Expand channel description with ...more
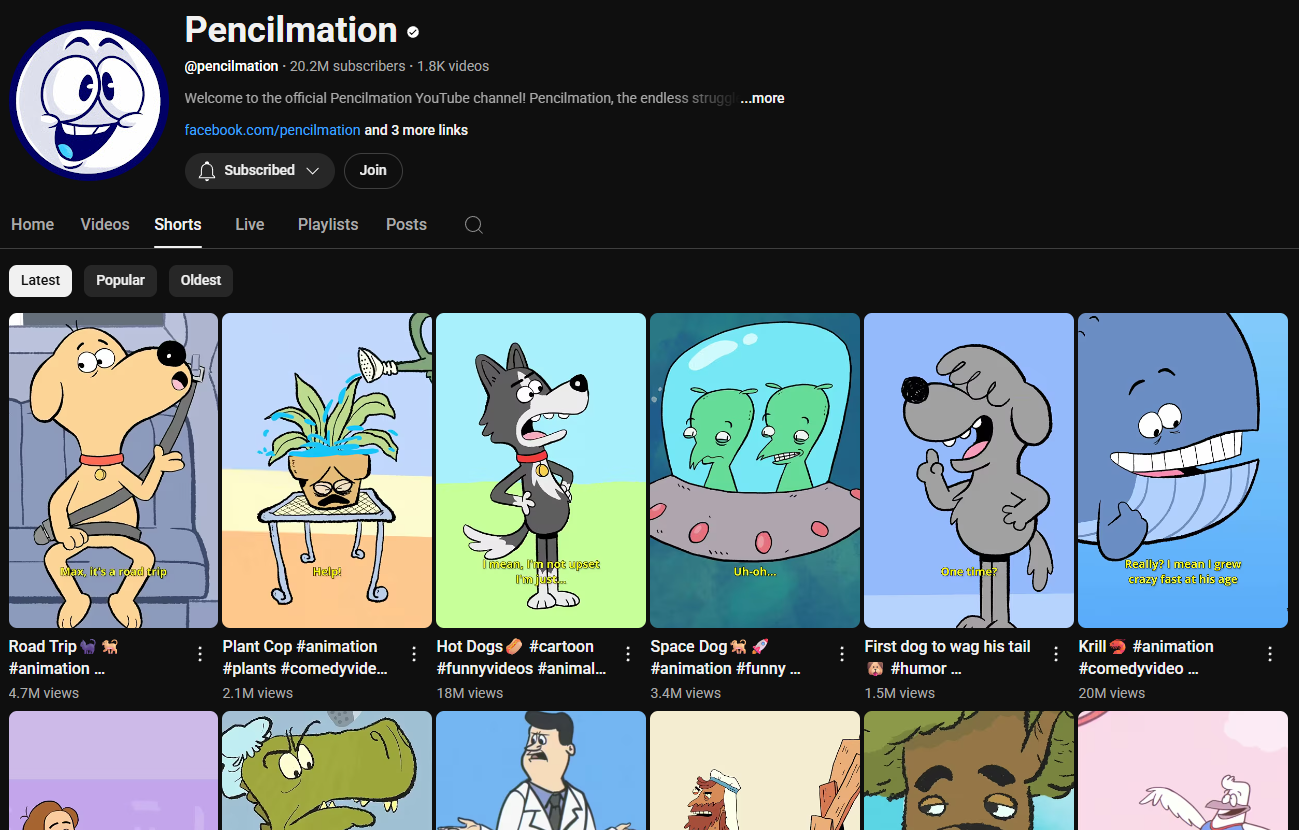The image size is (1299, 830). point(762,98)
